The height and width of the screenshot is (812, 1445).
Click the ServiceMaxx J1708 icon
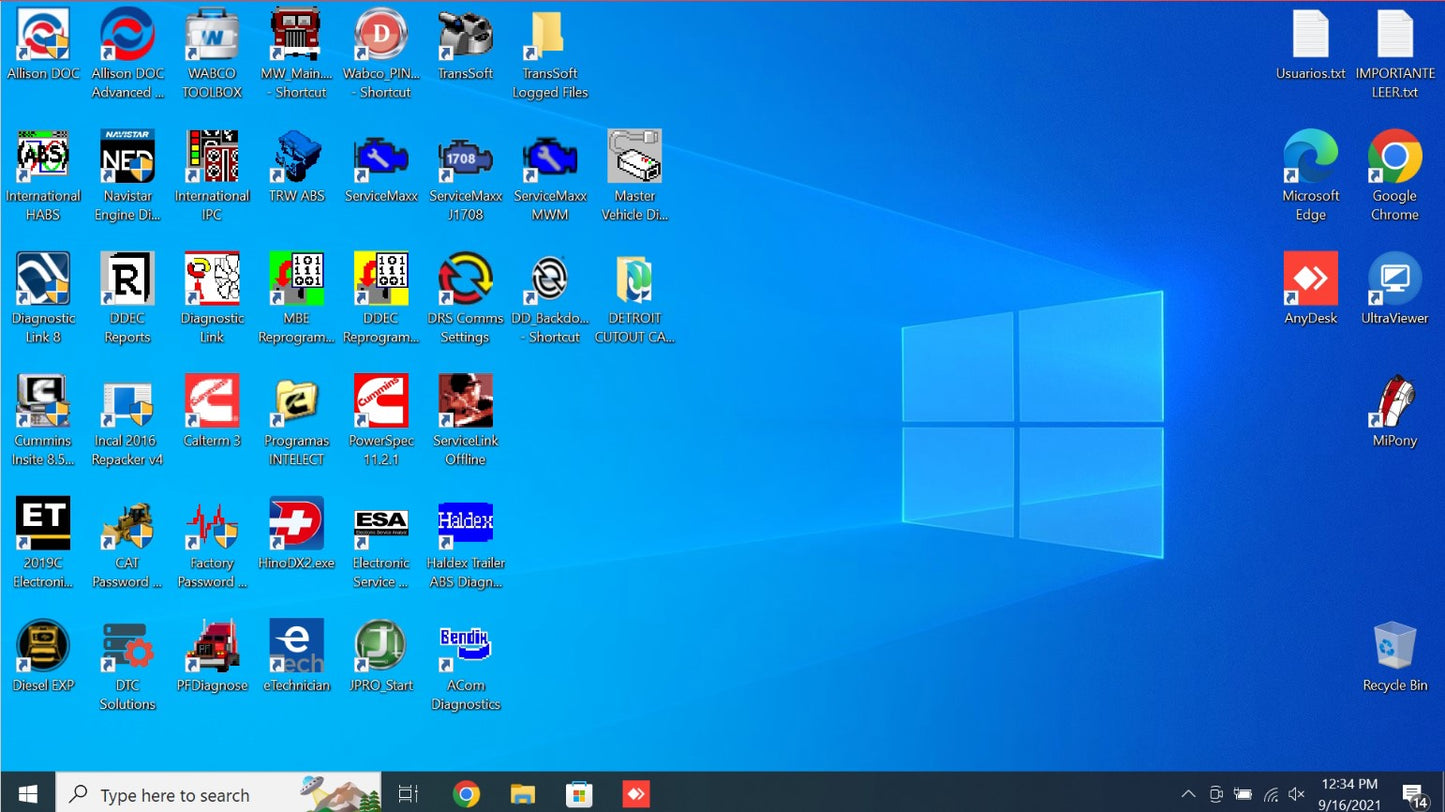click(465, 158)
